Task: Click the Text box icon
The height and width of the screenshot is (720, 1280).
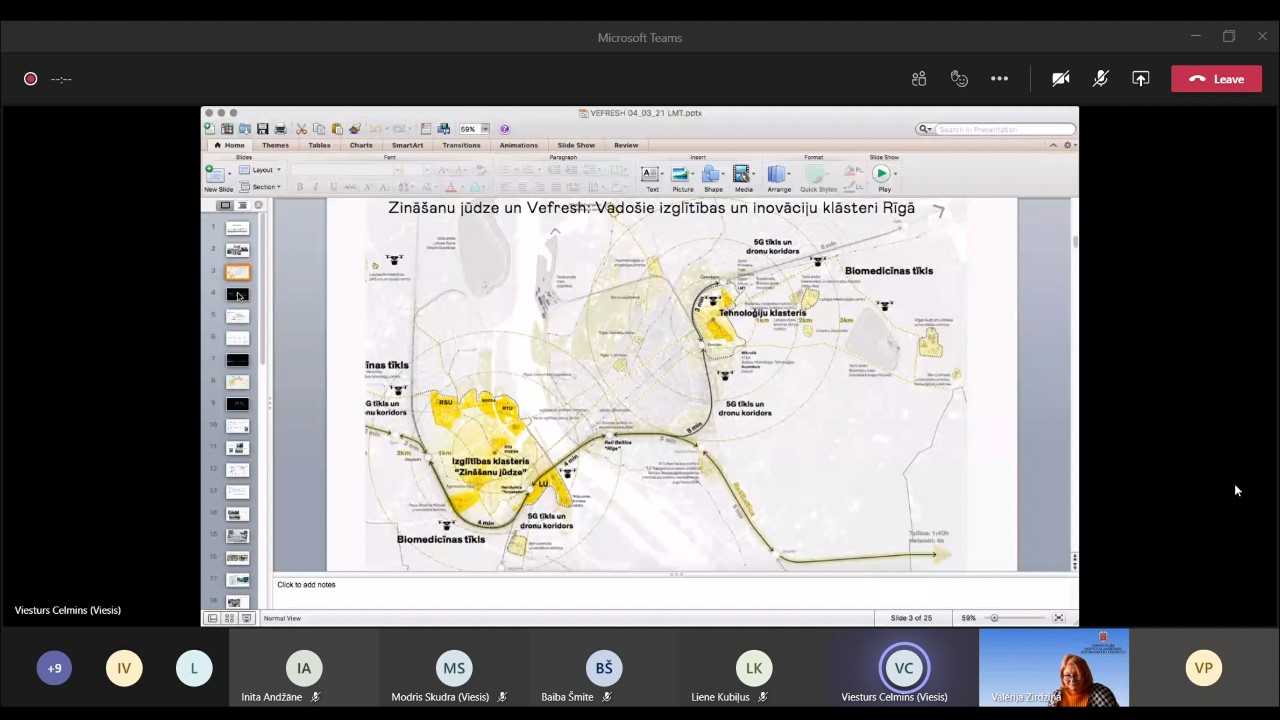Action: [651, 176]
